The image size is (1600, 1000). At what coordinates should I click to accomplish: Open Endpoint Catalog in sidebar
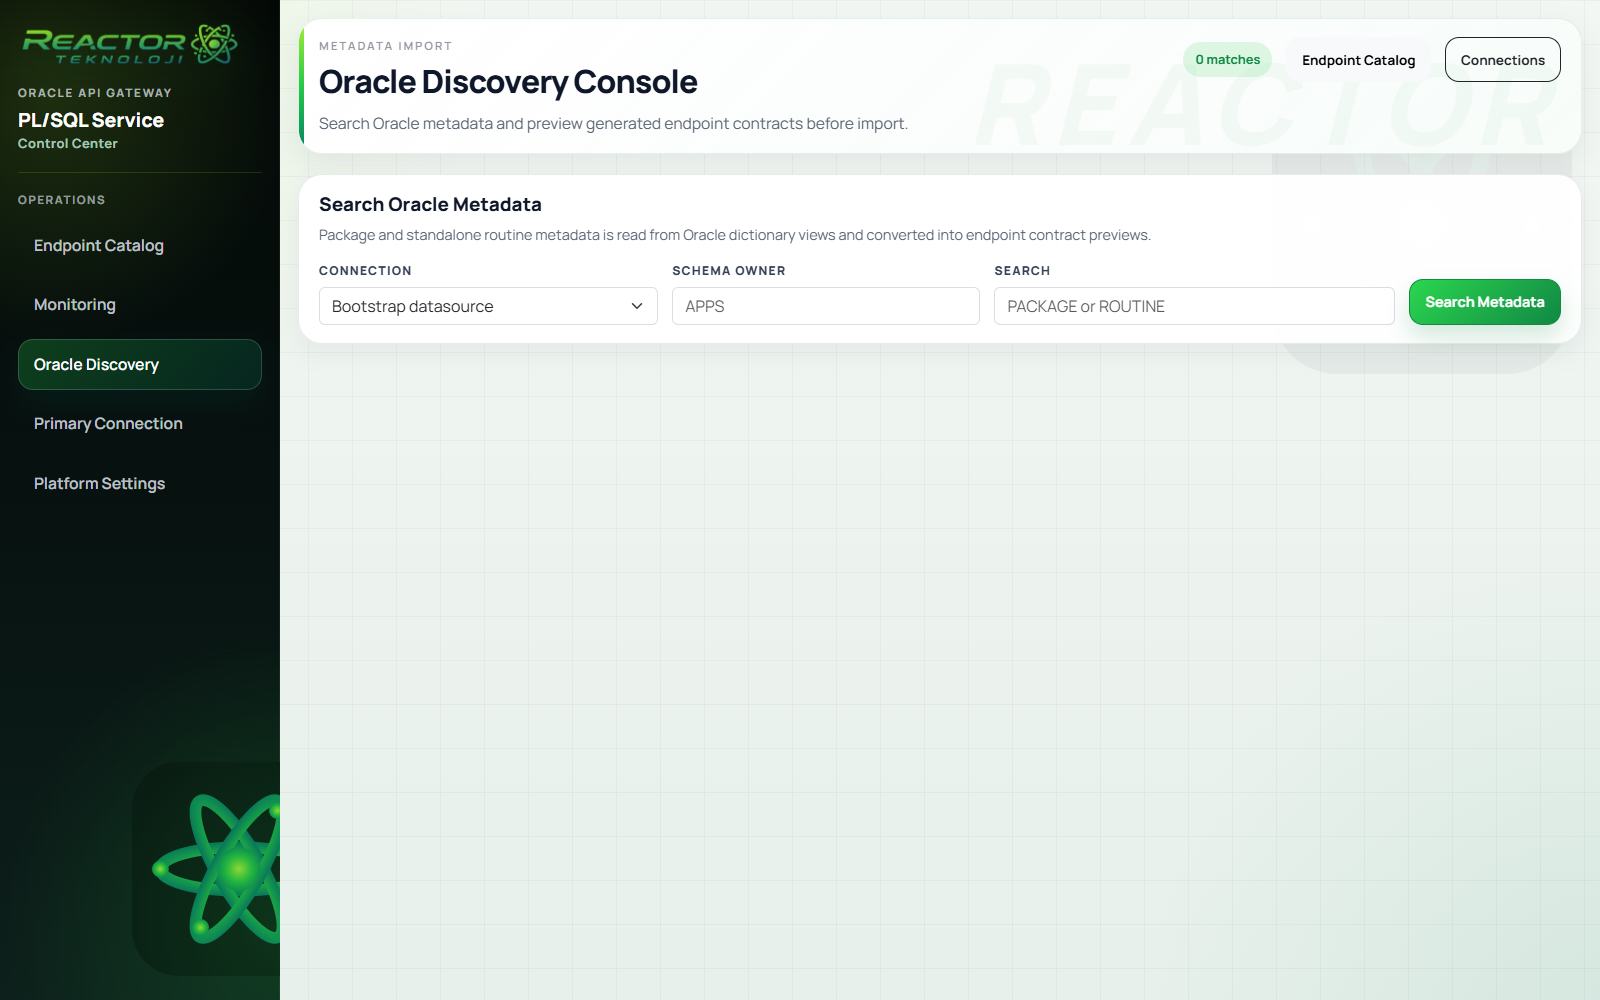(x=140, y=246)
